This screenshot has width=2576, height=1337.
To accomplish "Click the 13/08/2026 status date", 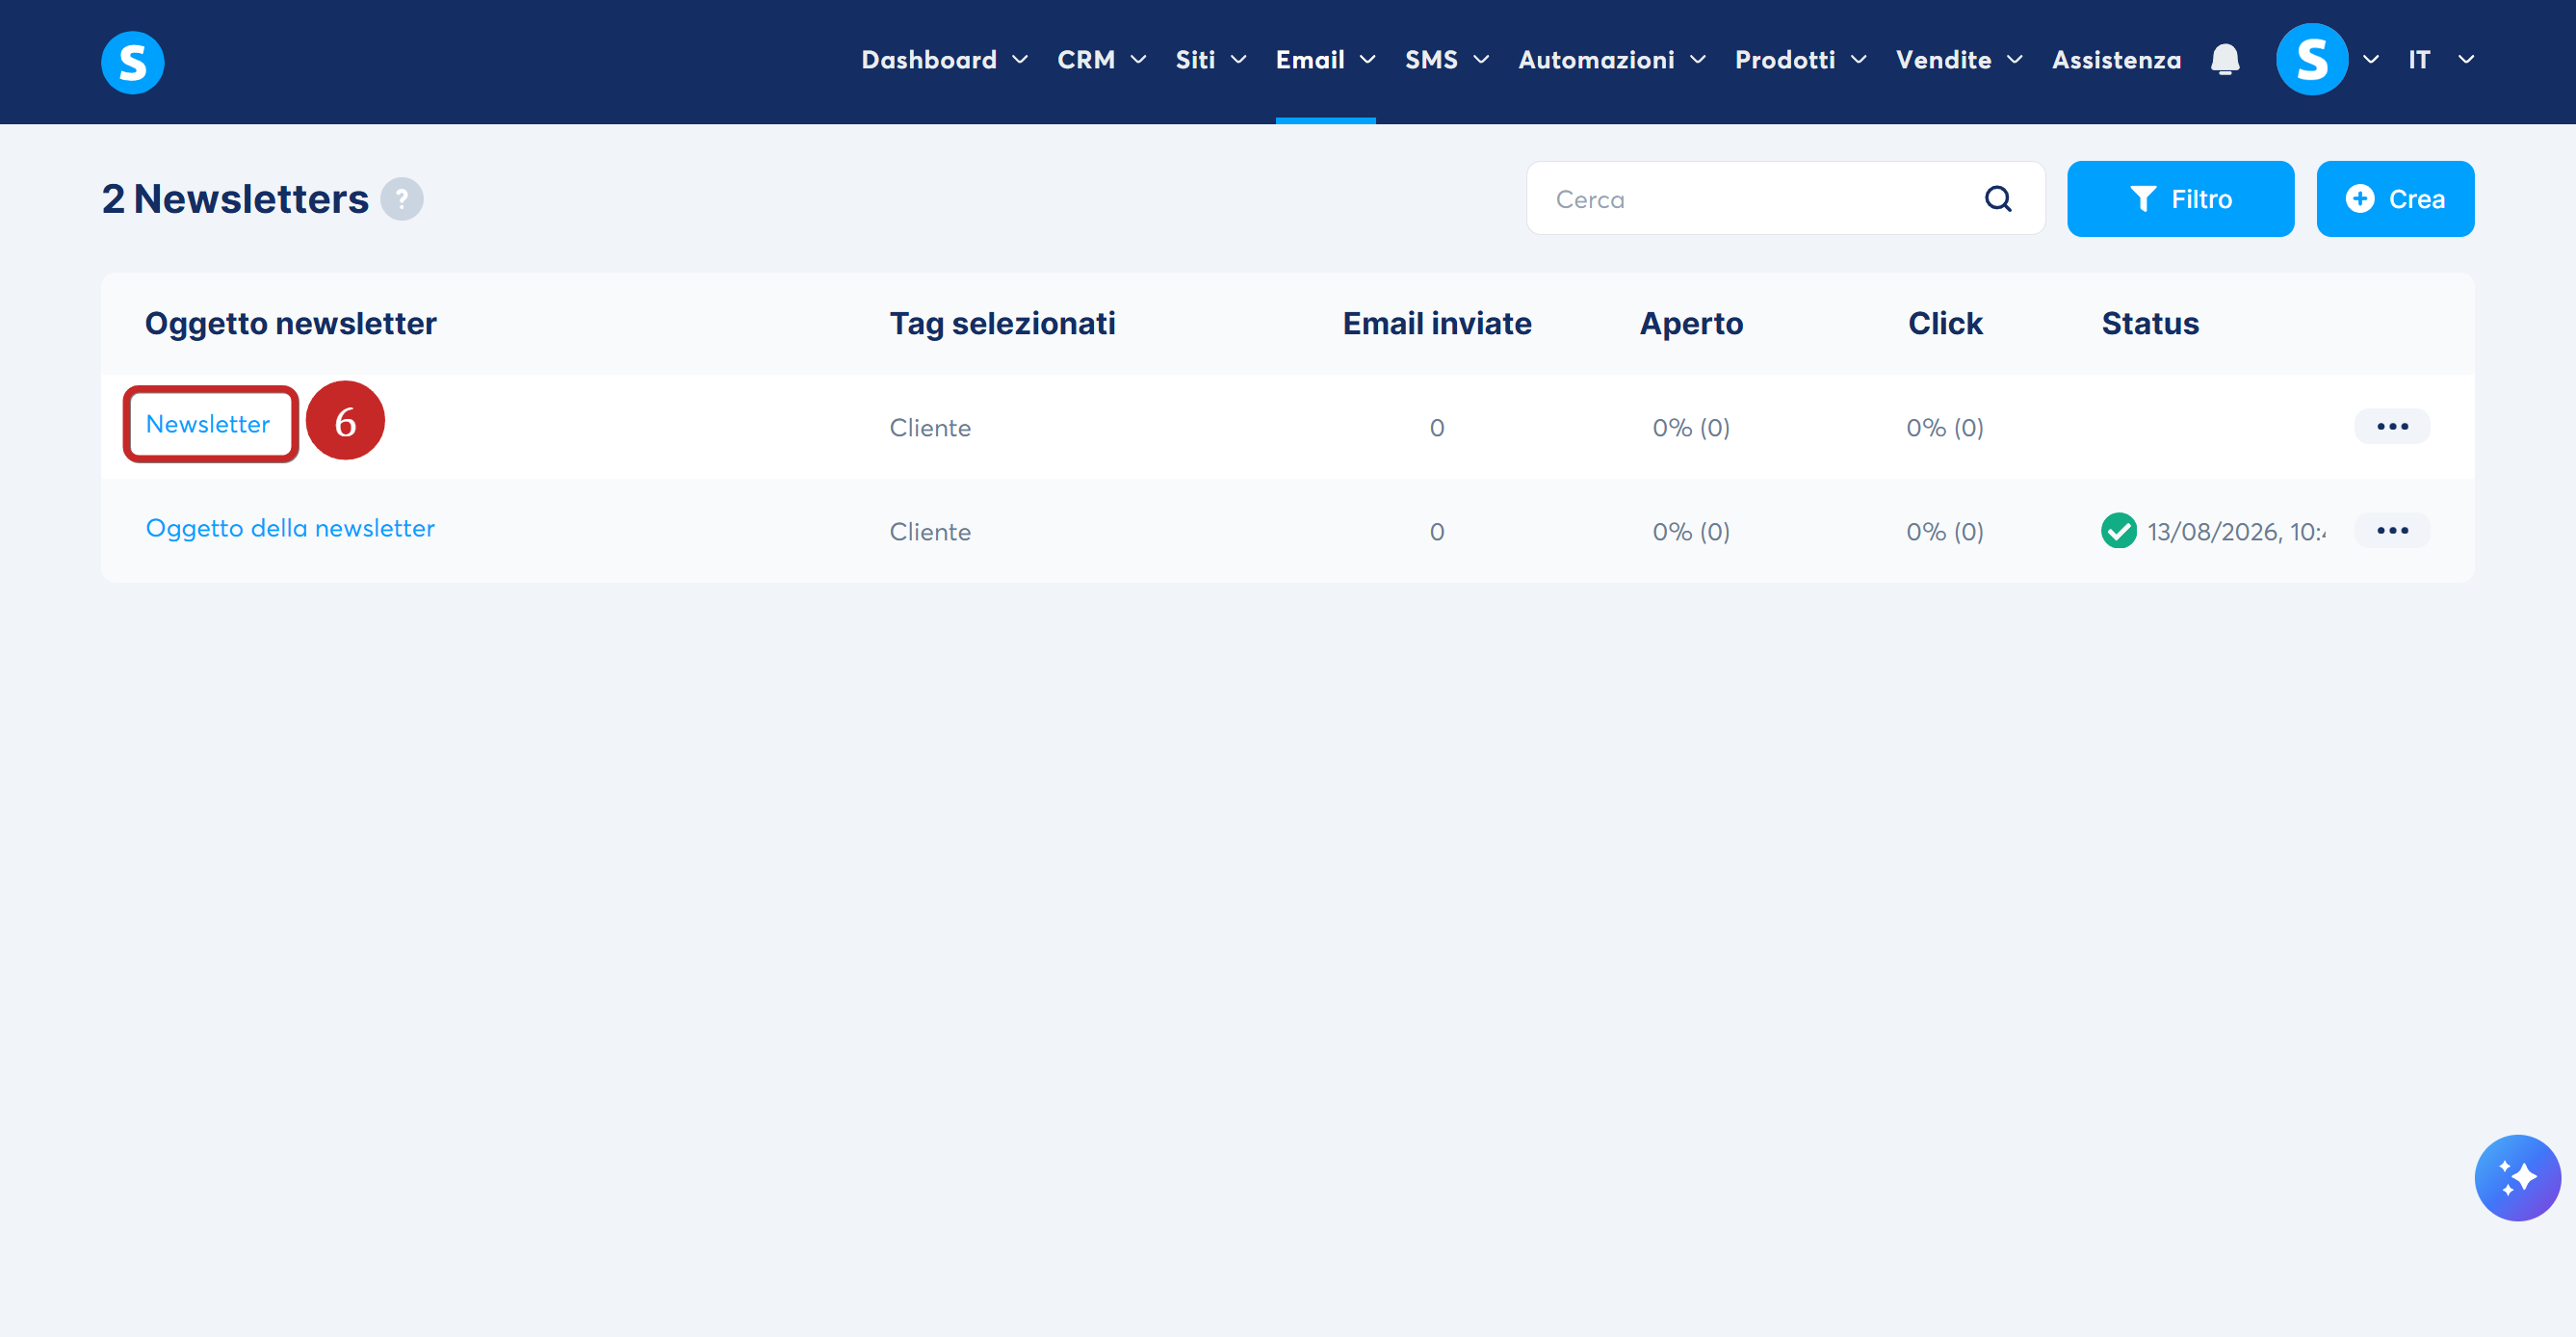I will click(x=2236, y=532).
